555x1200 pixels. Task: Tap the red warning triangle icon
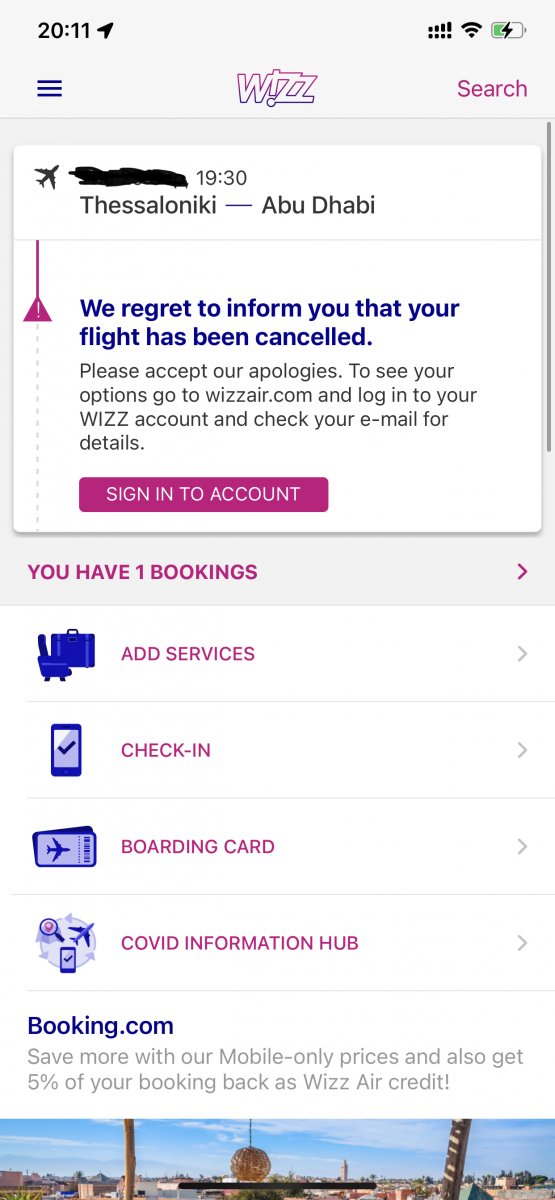pos(37,310)
